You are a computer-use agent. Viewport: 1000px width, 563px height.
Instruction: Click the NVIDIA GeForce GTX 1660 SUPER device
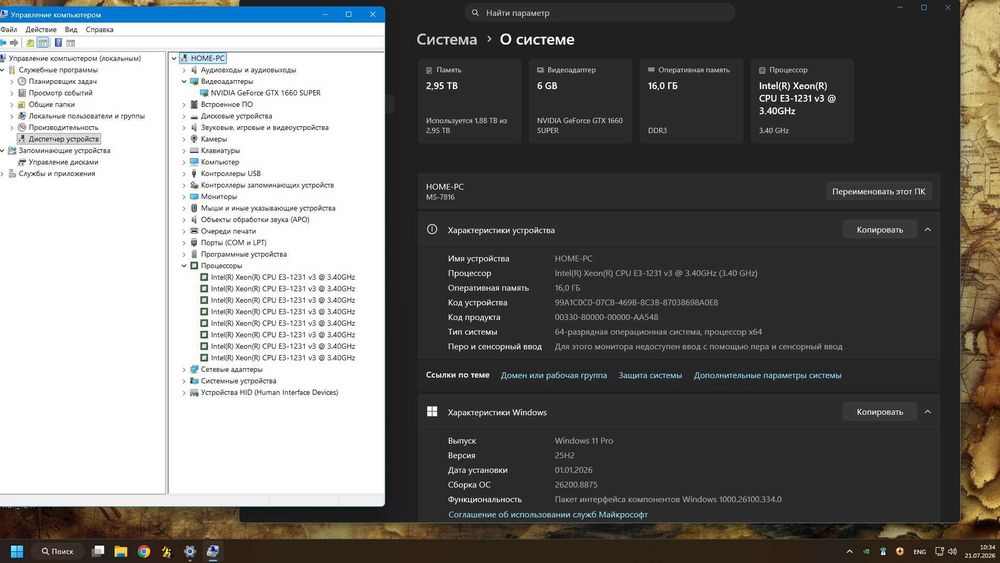click(265, 93)
